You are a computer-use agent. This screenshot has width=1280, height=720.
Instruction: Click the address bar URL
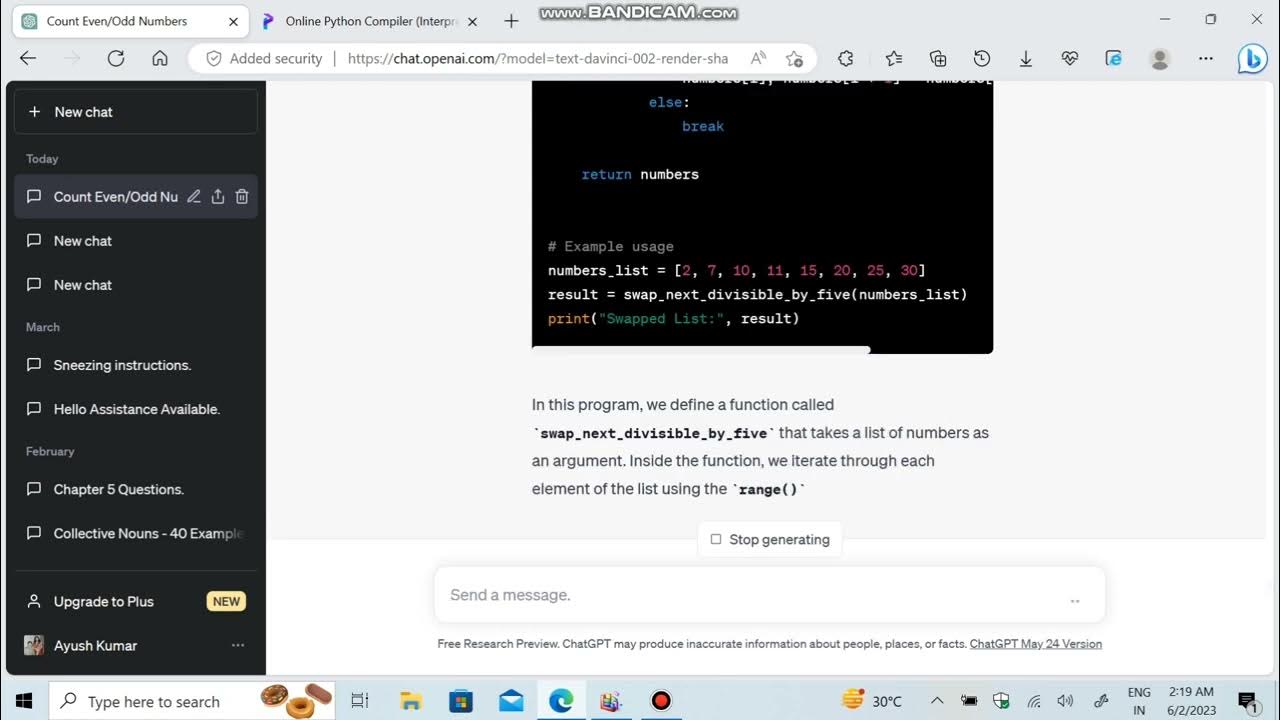pyautogui.click(x=538, y=58)
